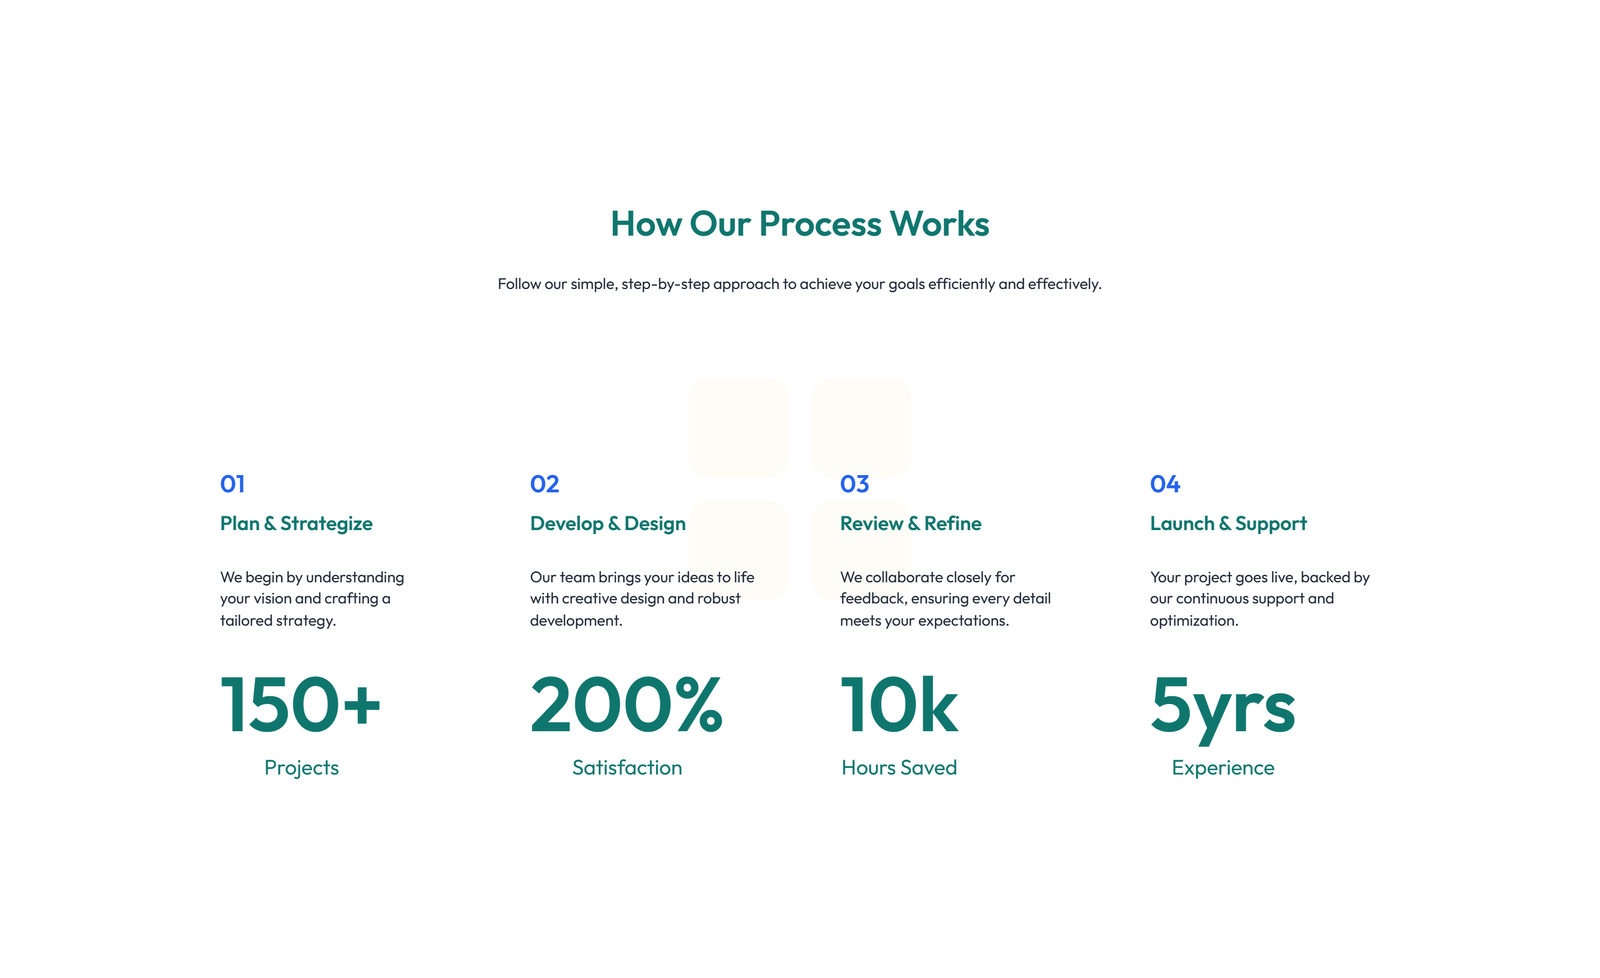
Task: Select the "Experience" label
Action: 1222,768
